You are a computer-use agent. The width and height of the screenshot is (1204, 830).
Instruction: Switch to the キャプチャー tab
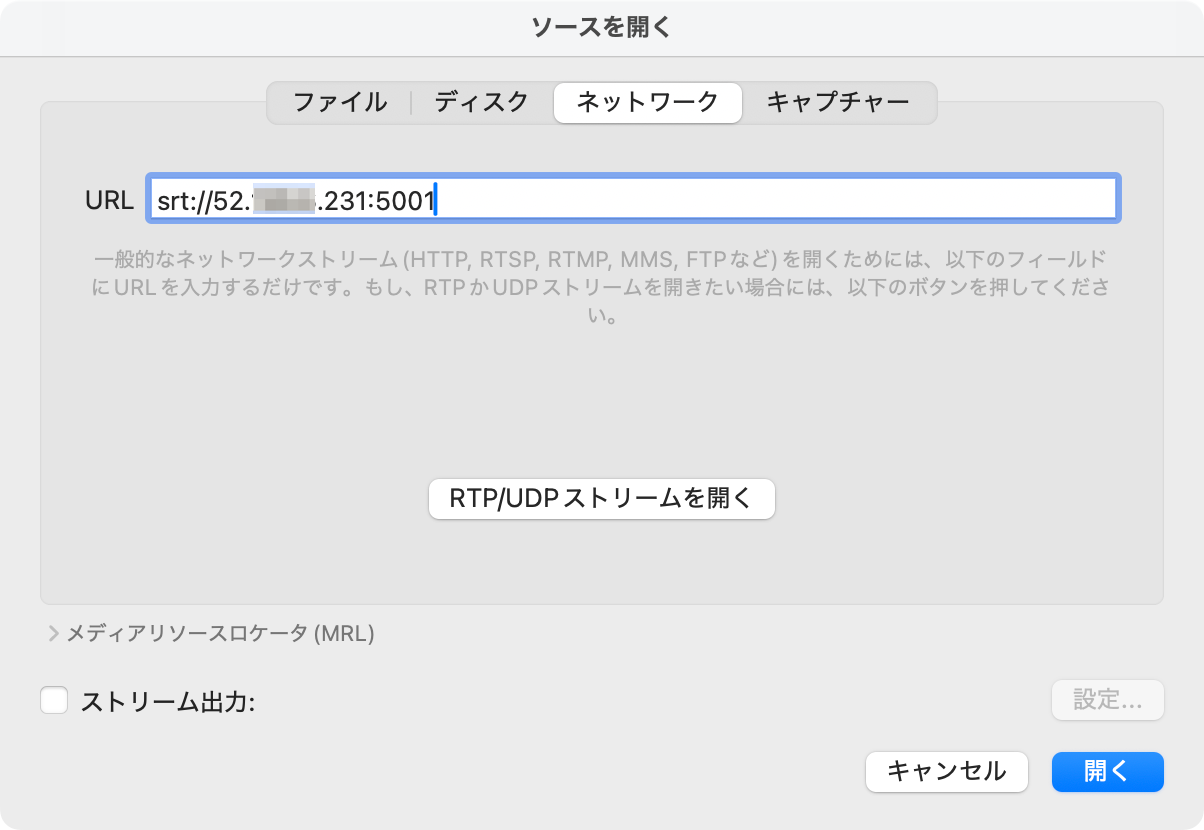(837, 102)
